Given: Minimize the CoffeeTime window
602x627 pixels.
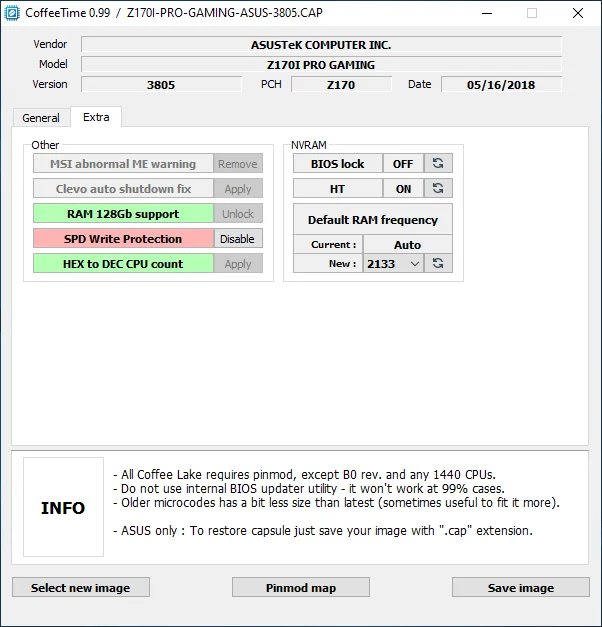Looking at the screenshot, I should [x=487, y=13].
